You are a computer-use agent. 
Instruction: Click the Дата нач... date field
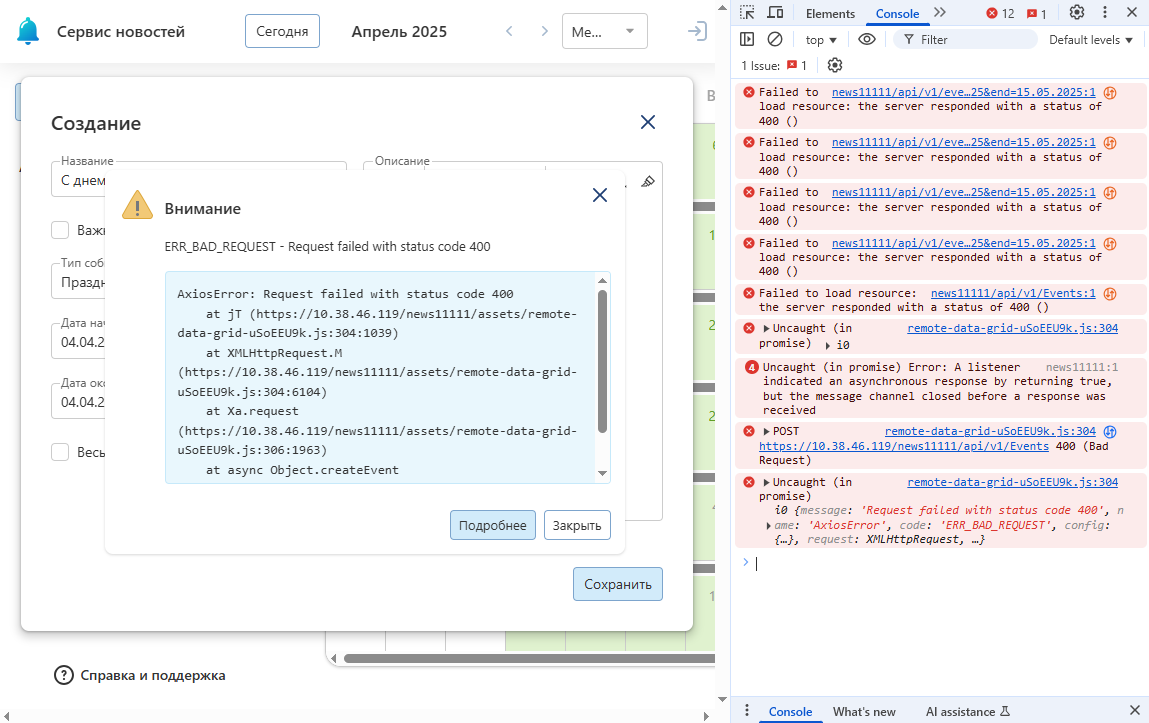(79, 341)
